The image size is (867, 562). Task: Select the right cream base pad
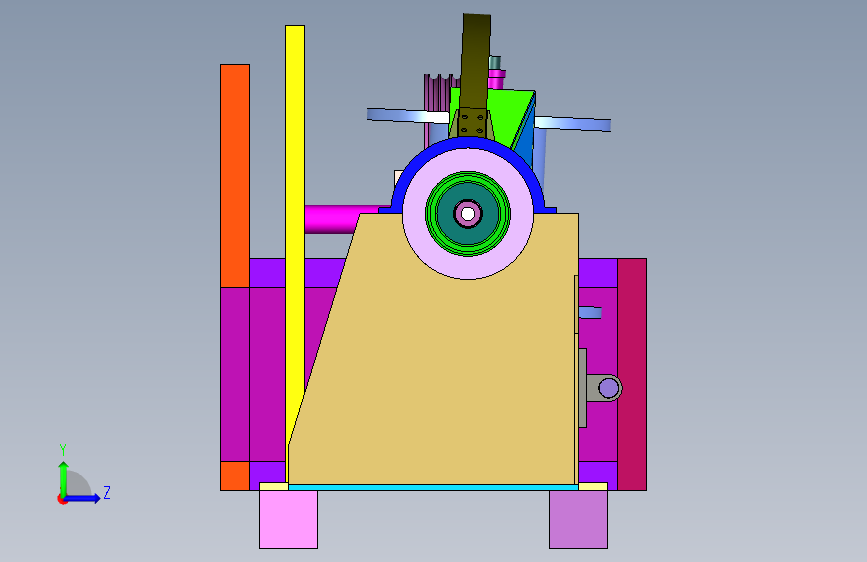tap(593, 486)
